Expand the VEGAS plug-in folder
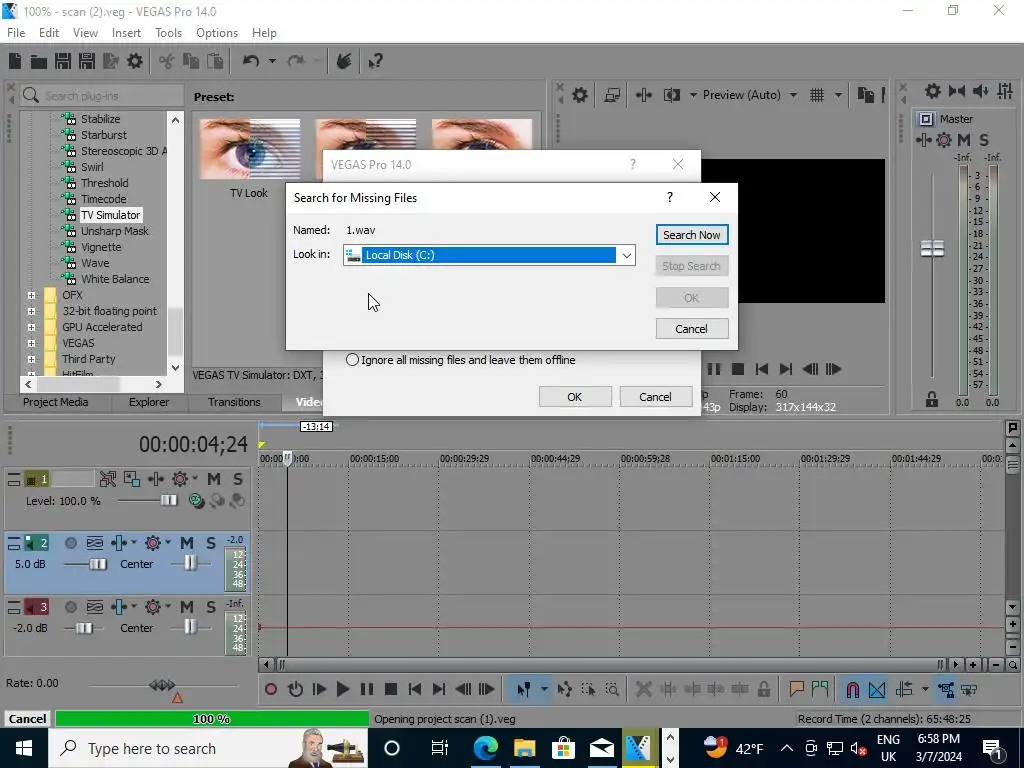The height and width of the screenshot is (768, 1024). pyautogui.click(x=31, y=343)
